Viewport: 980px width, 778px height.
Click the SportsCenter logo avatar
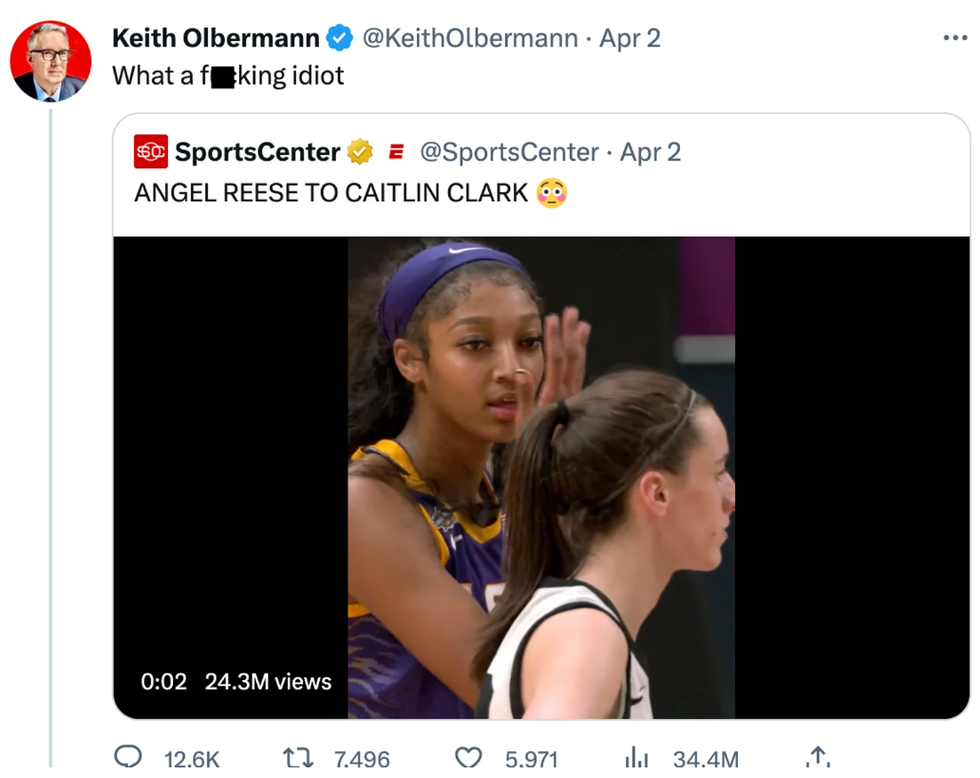click(x=151, y=152)
